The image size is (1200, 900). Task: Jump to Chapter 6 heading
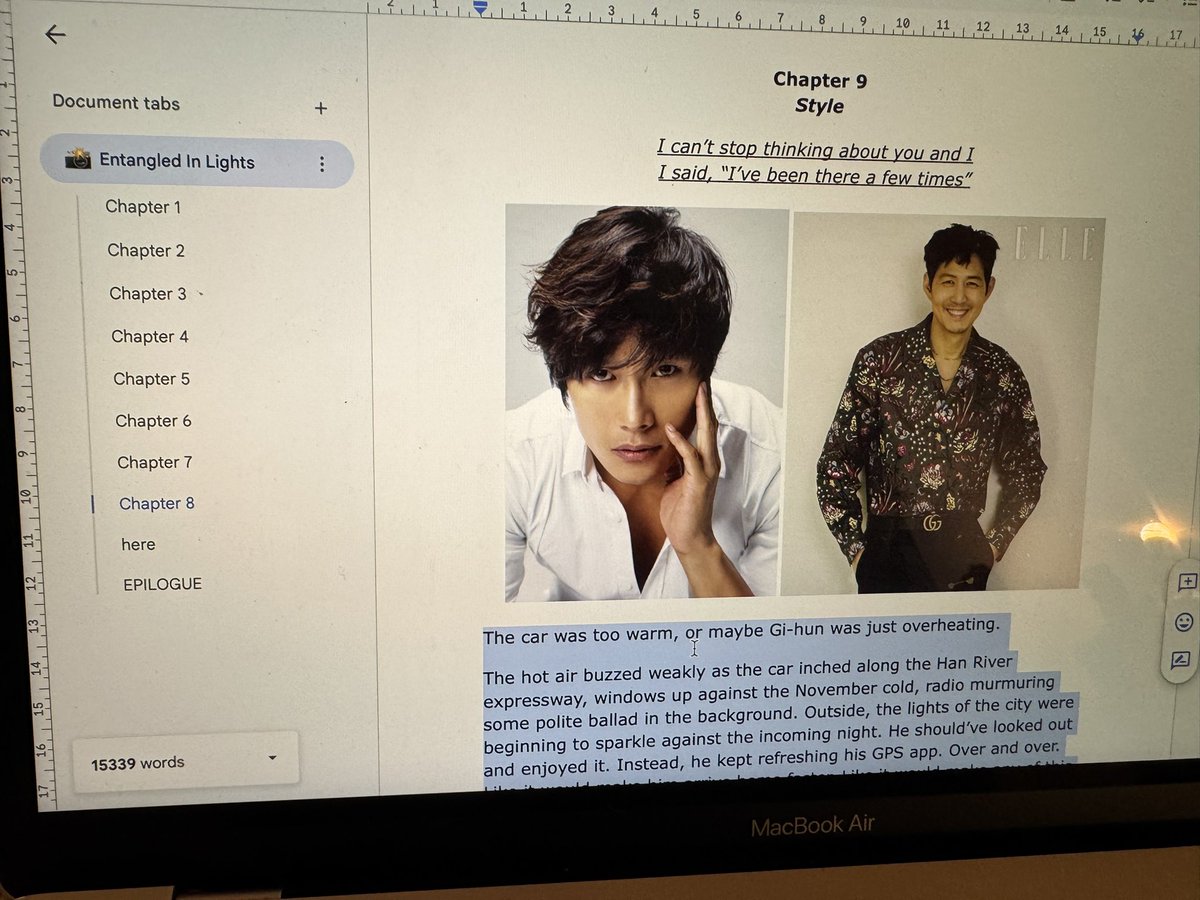(x=153, y=421)
